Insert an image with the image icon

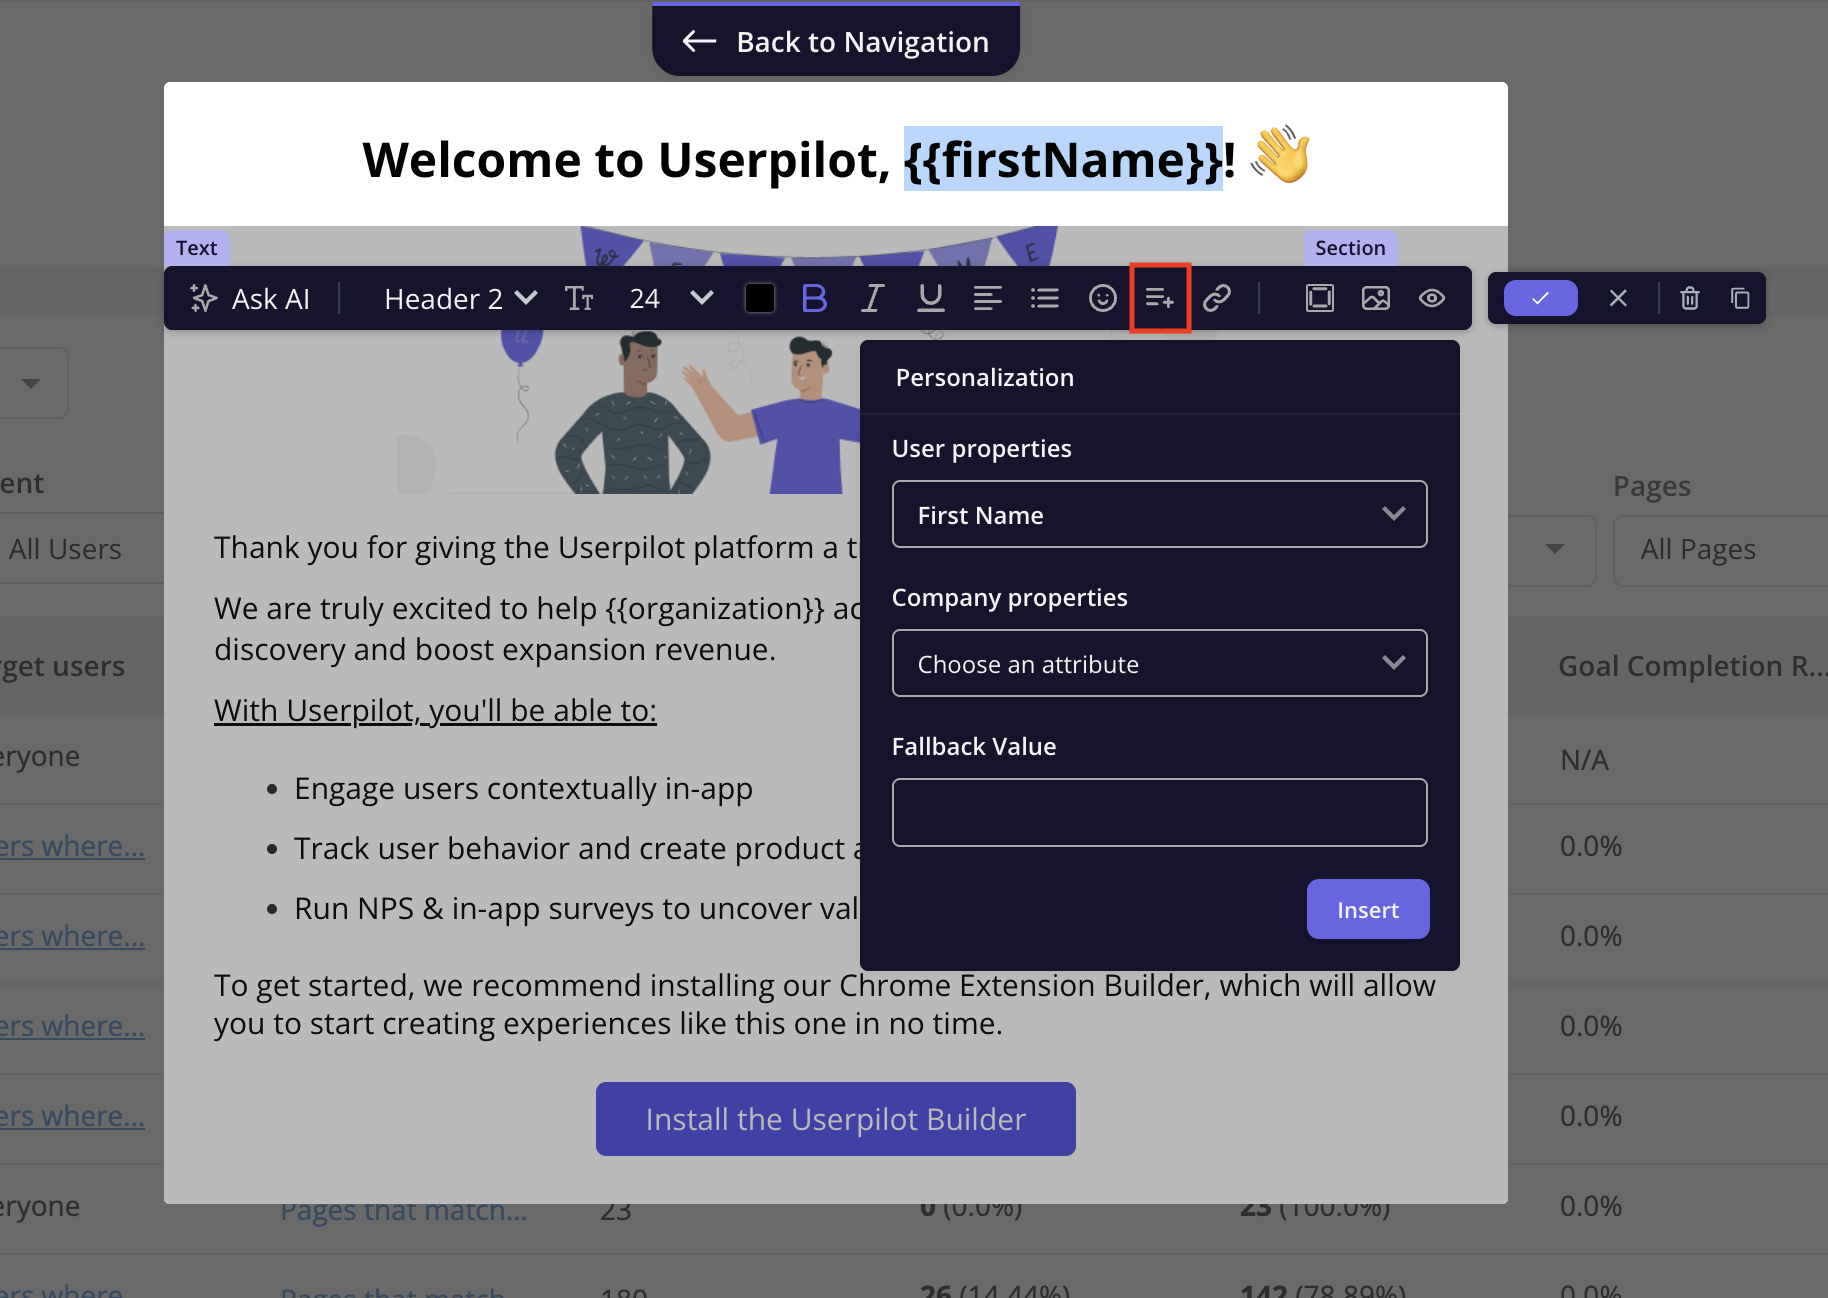(x=1376, y=298)
